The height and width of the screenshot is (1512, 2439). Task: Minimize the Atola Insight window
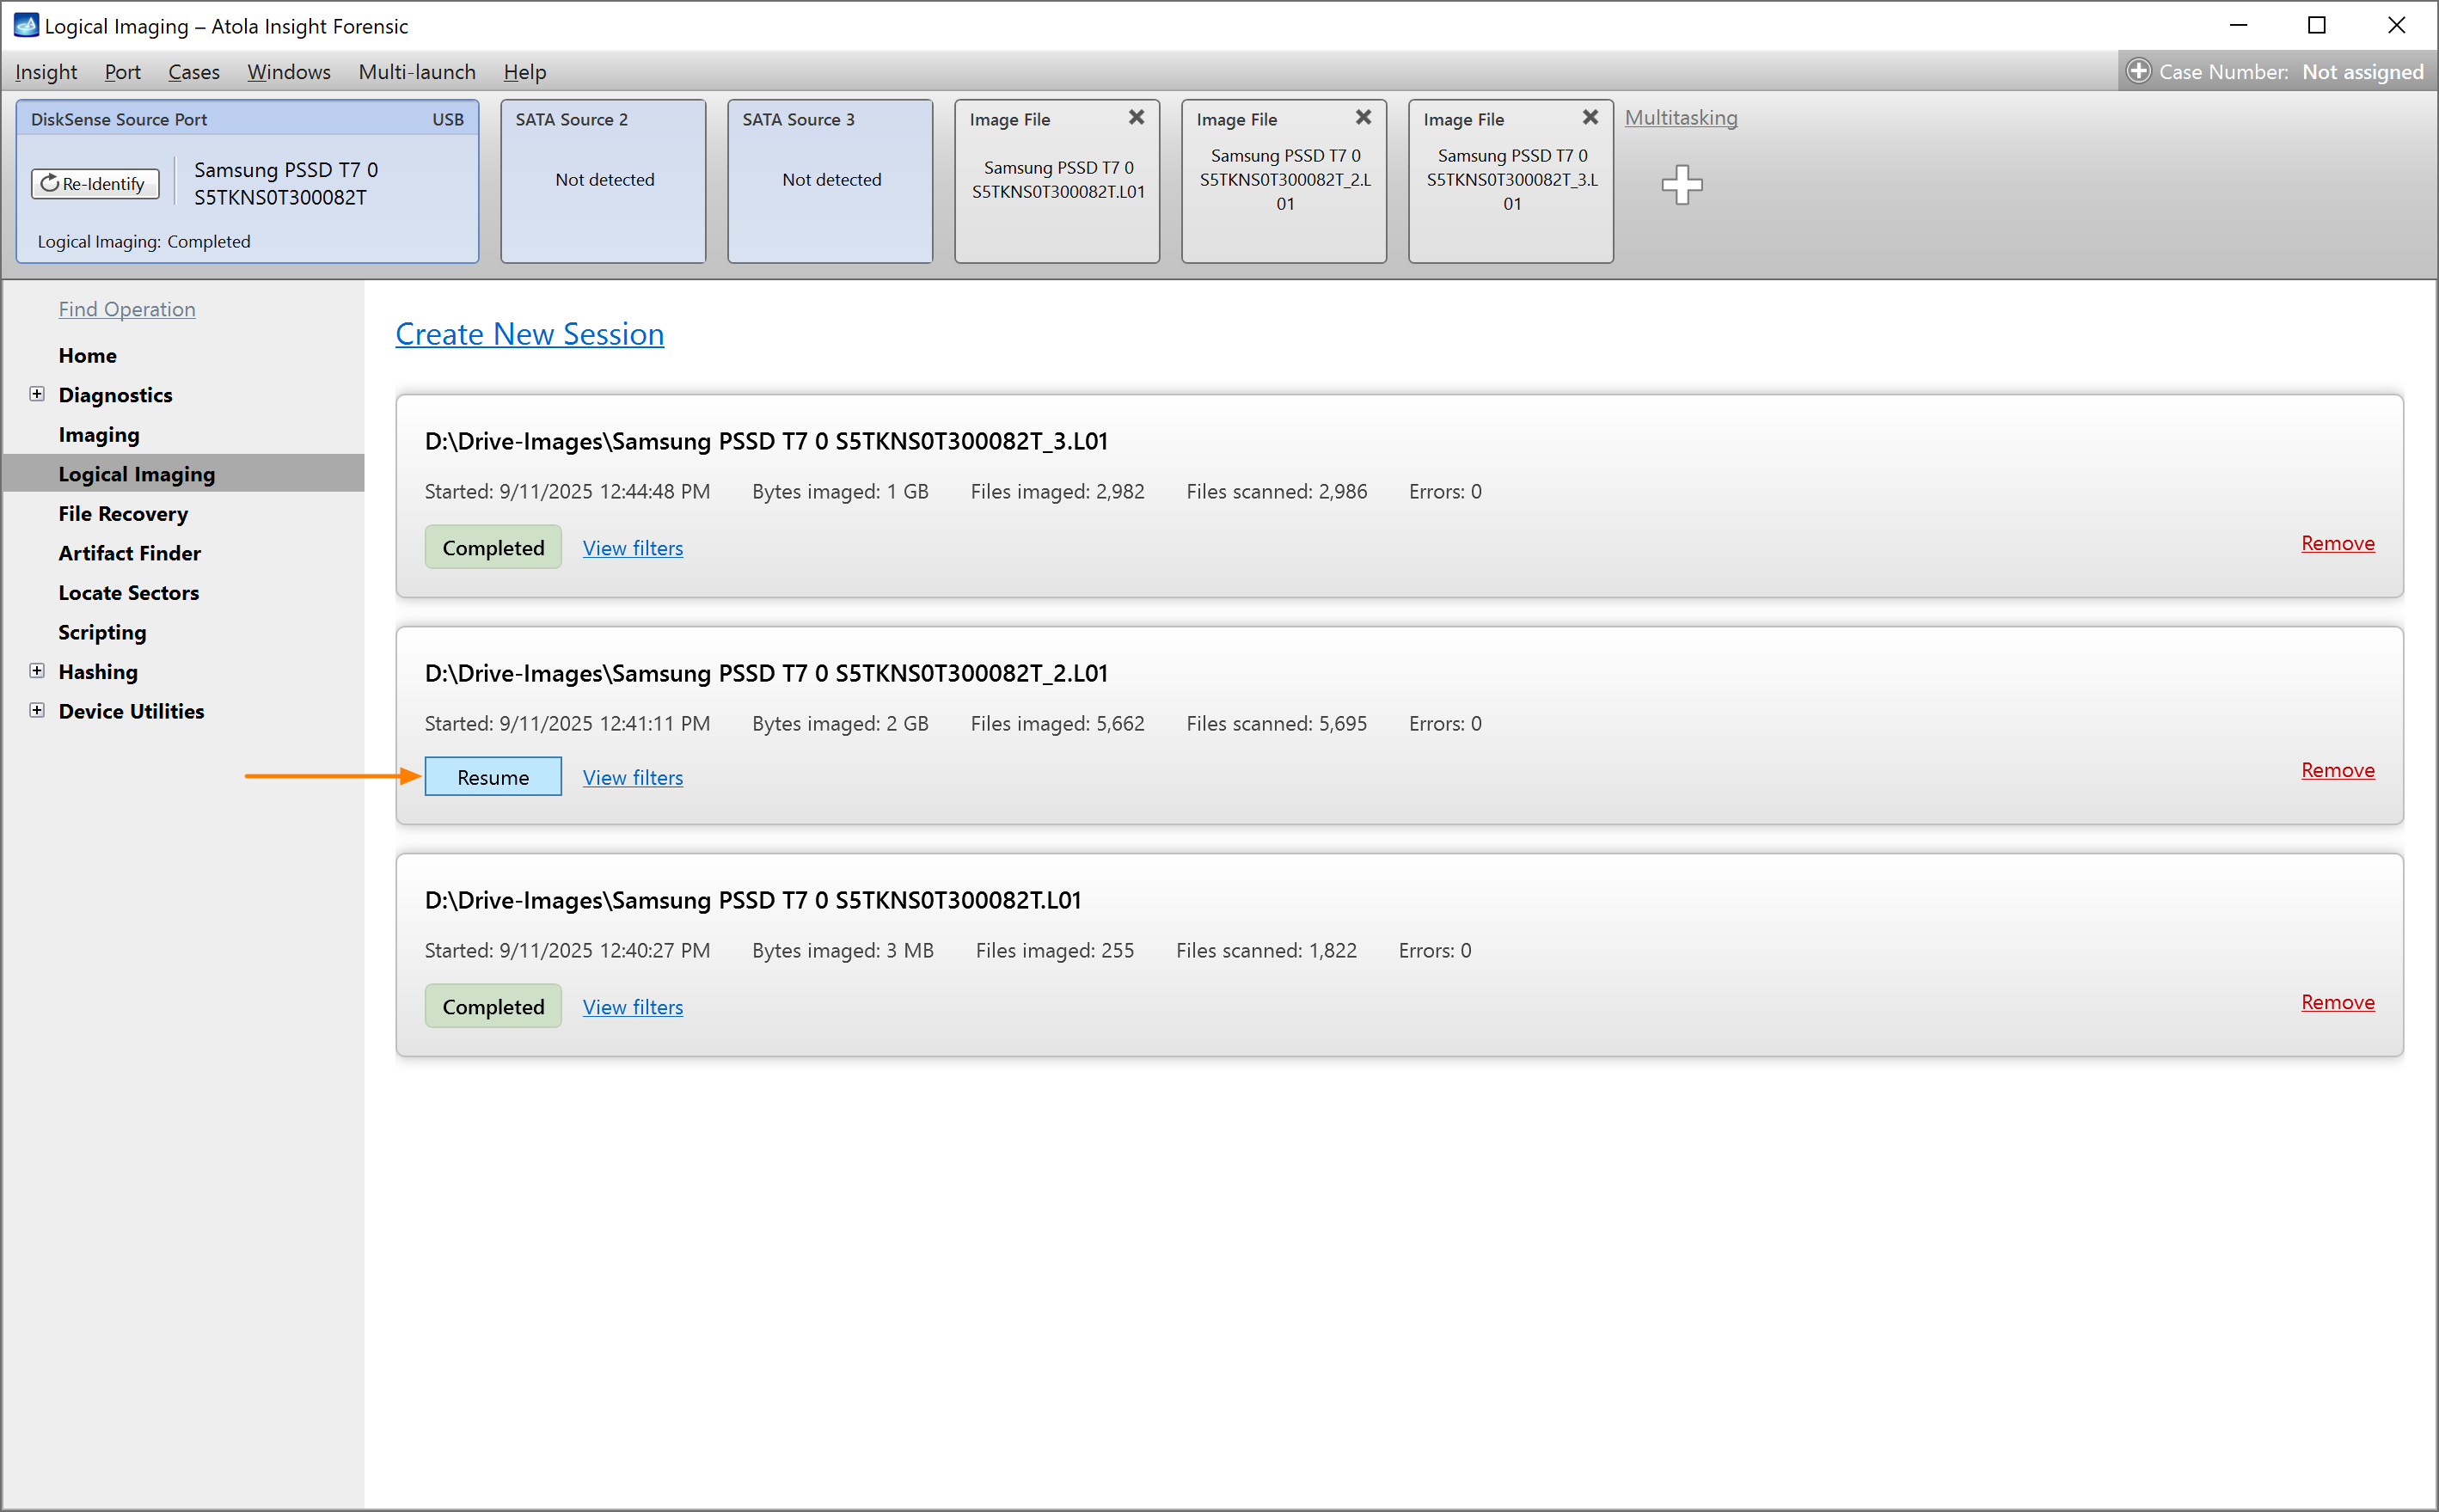2238,25
